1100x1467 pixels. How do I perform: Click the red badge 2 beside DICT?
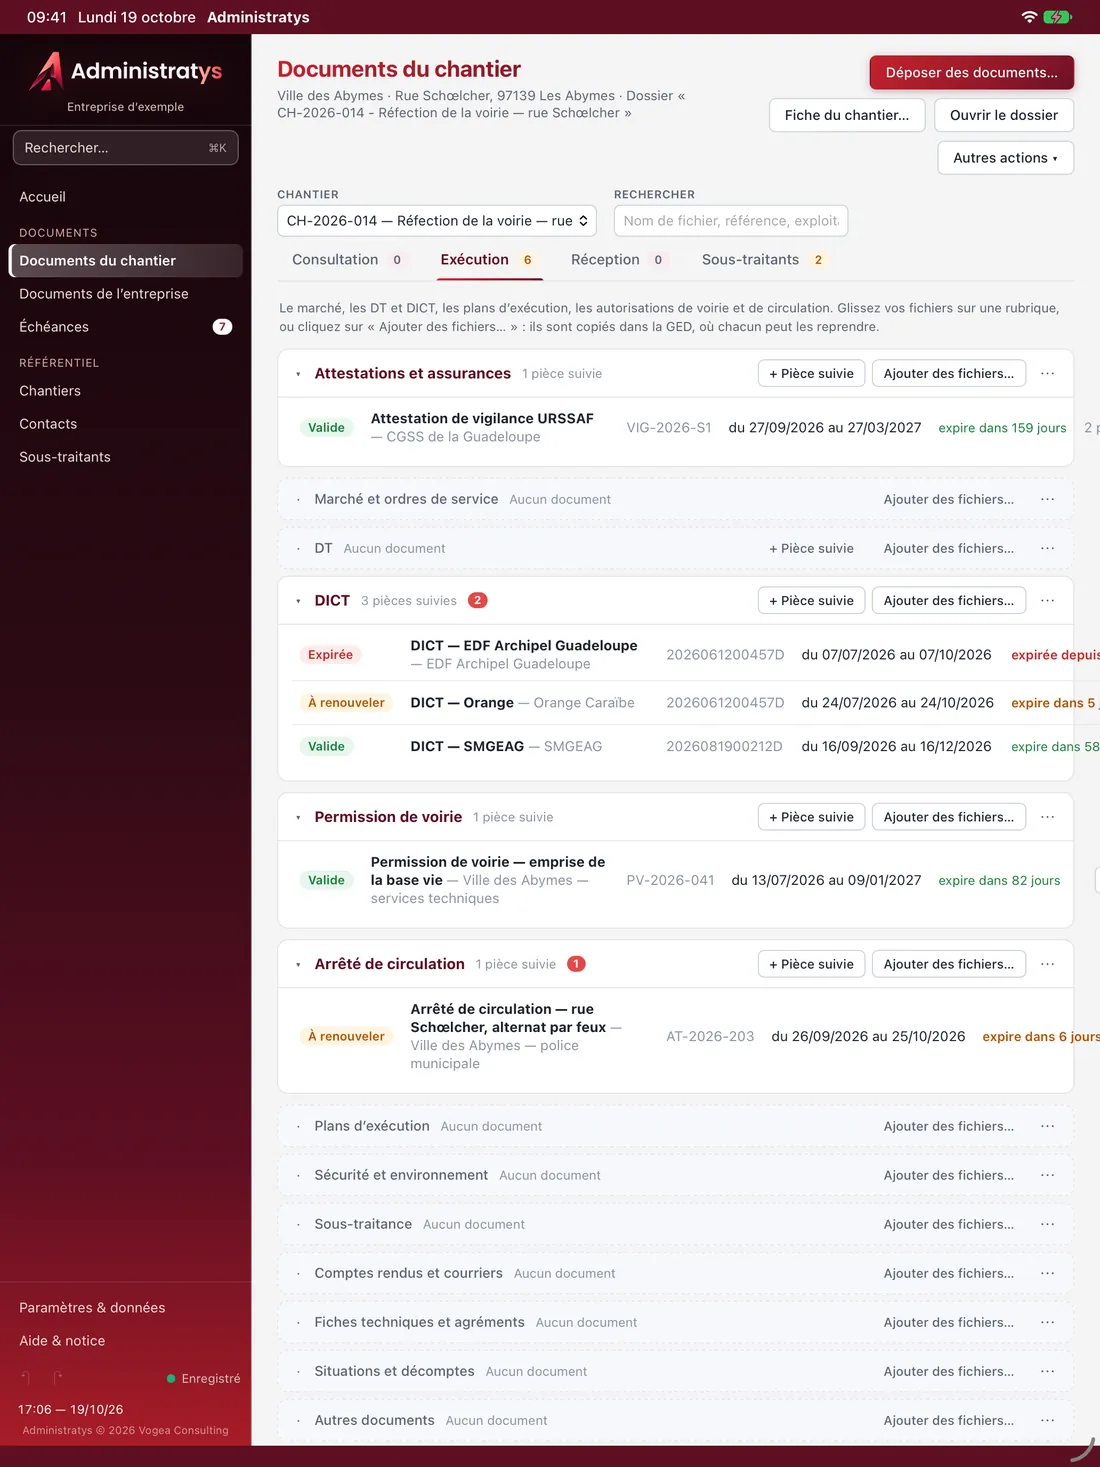click(478, 600)
